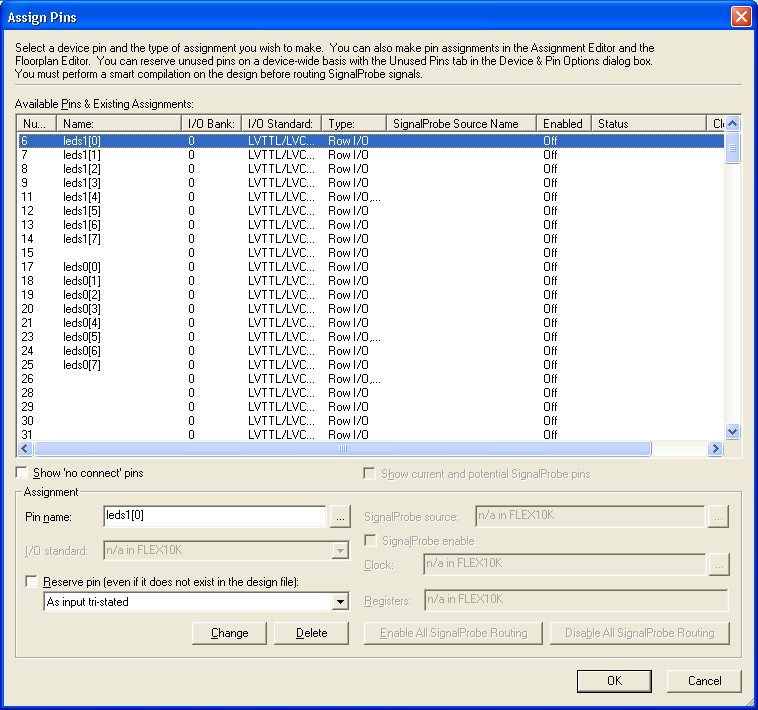Confirm with the OK button
The width and height of the screenshot is (758, 710).
(x=614, y=681)
